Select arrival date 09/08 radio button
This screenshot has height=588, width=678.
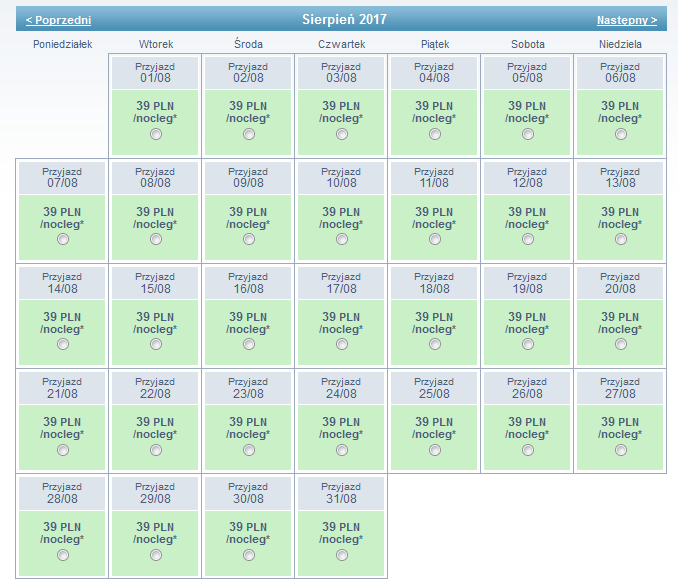249,239
